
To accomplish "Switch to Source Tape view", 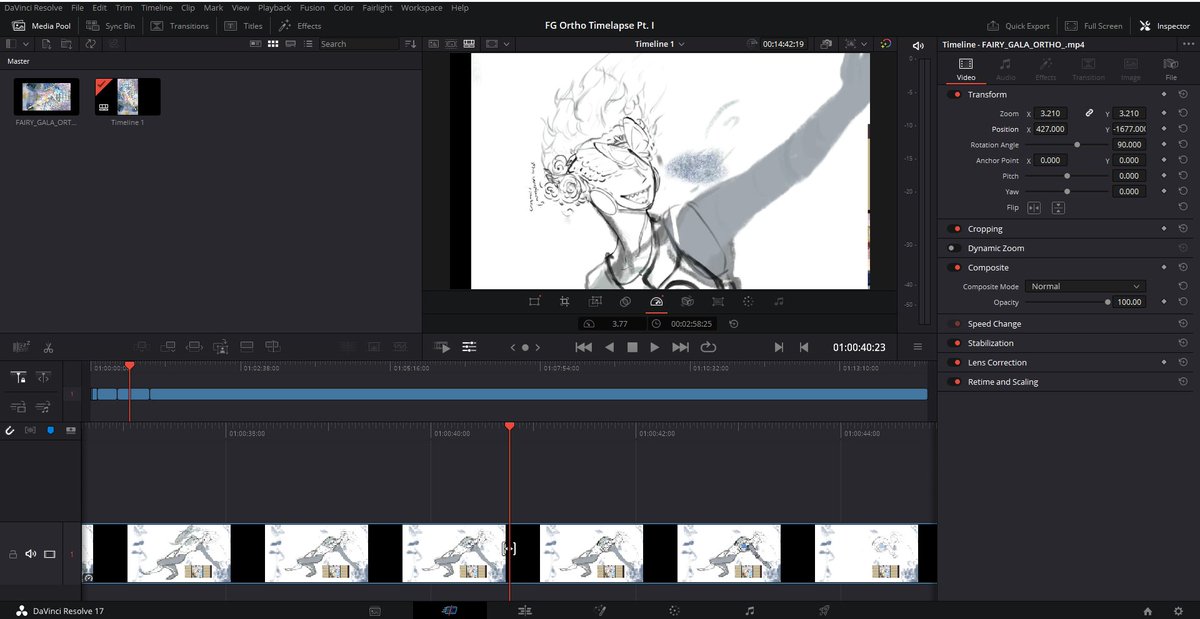I will tap(450, 44).
